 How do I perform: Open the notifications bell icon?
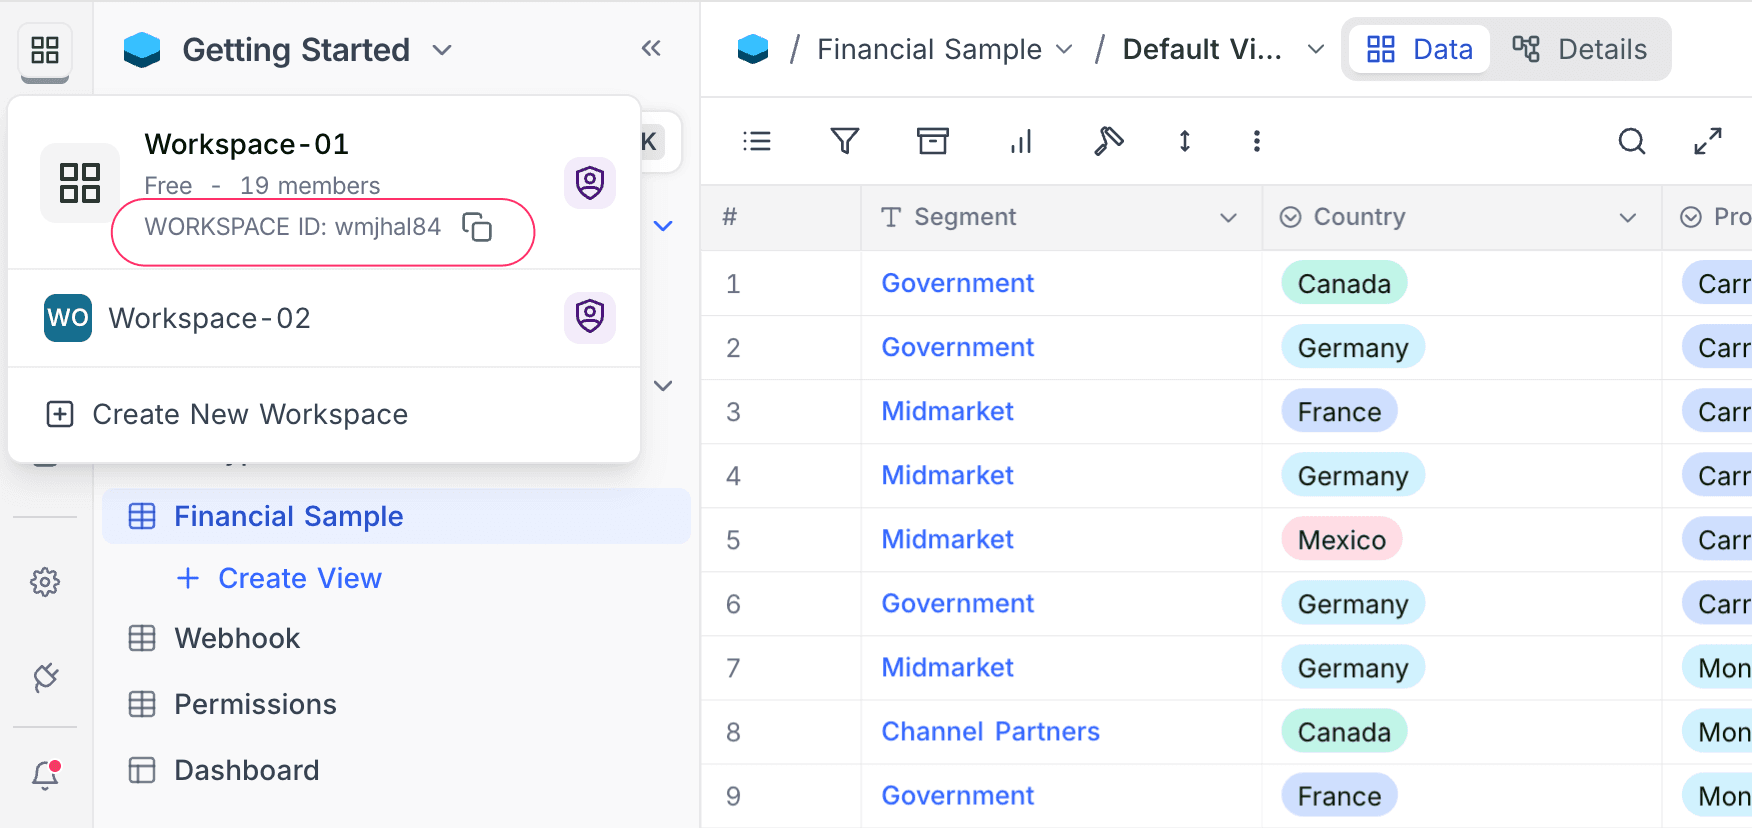pyautogui.click(x=45, y=775)
